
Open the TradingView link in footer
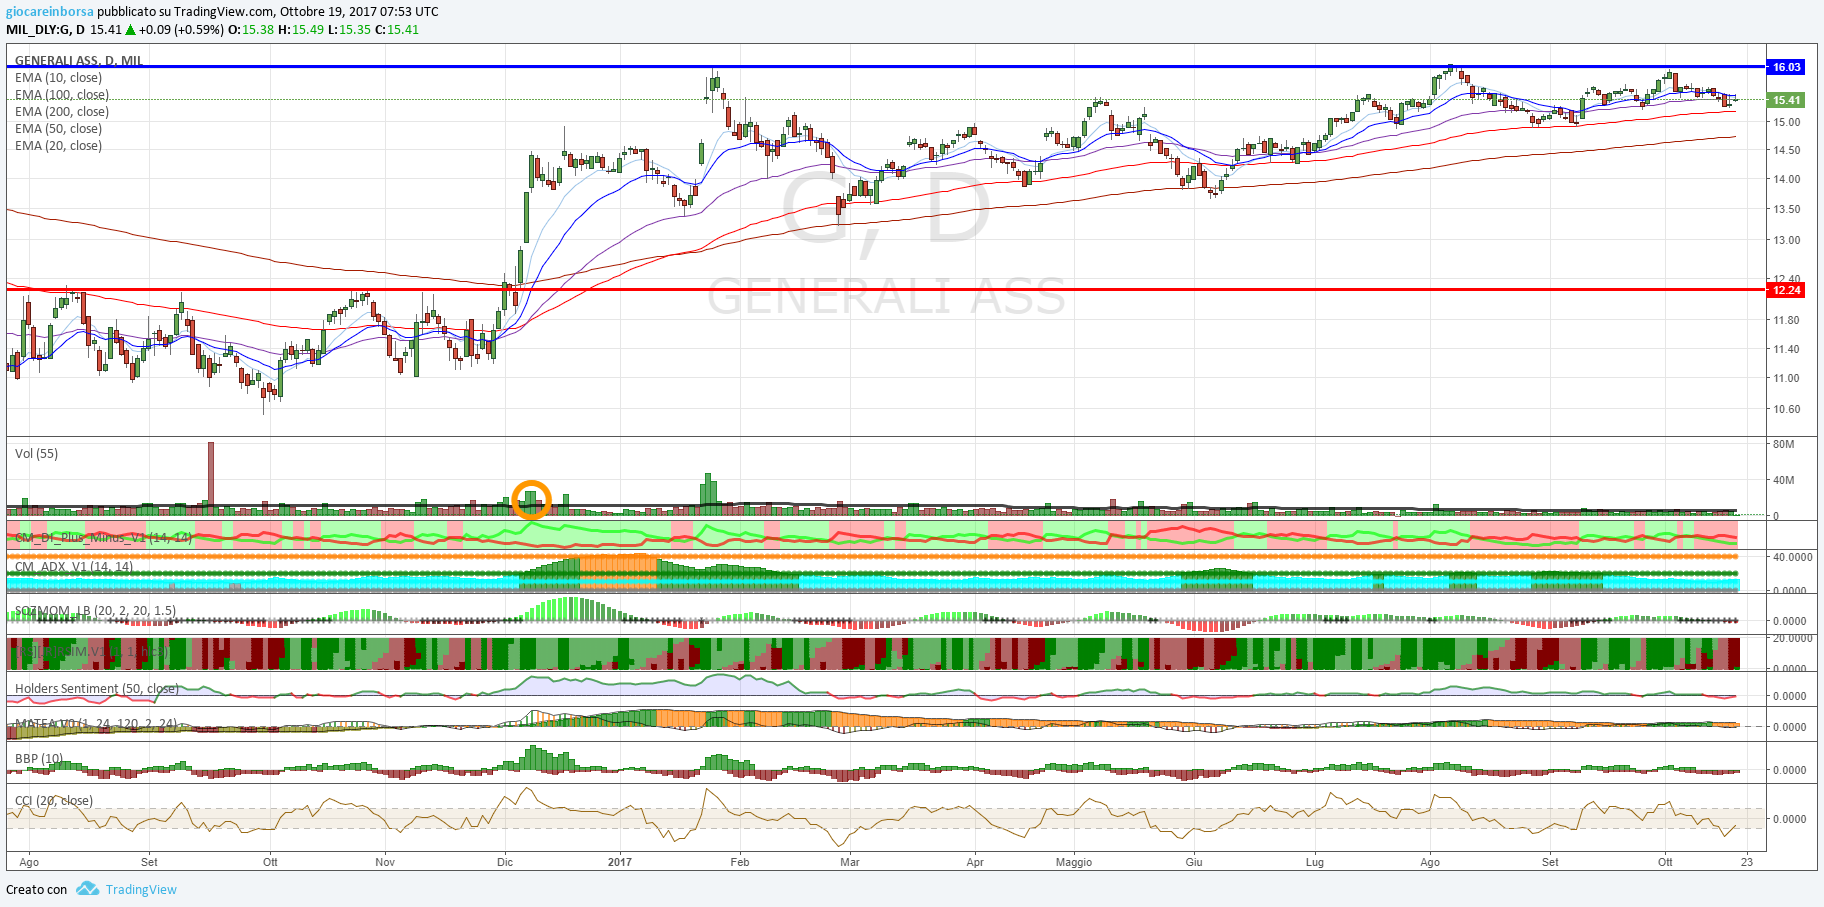click(x=141, y=889)
